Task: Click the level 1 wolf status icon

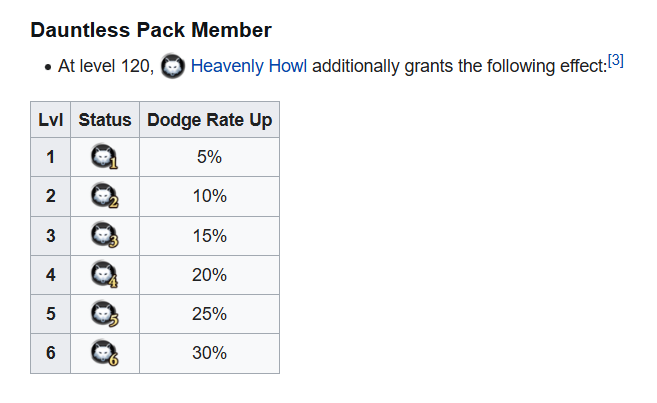Action: pos(105,157)
